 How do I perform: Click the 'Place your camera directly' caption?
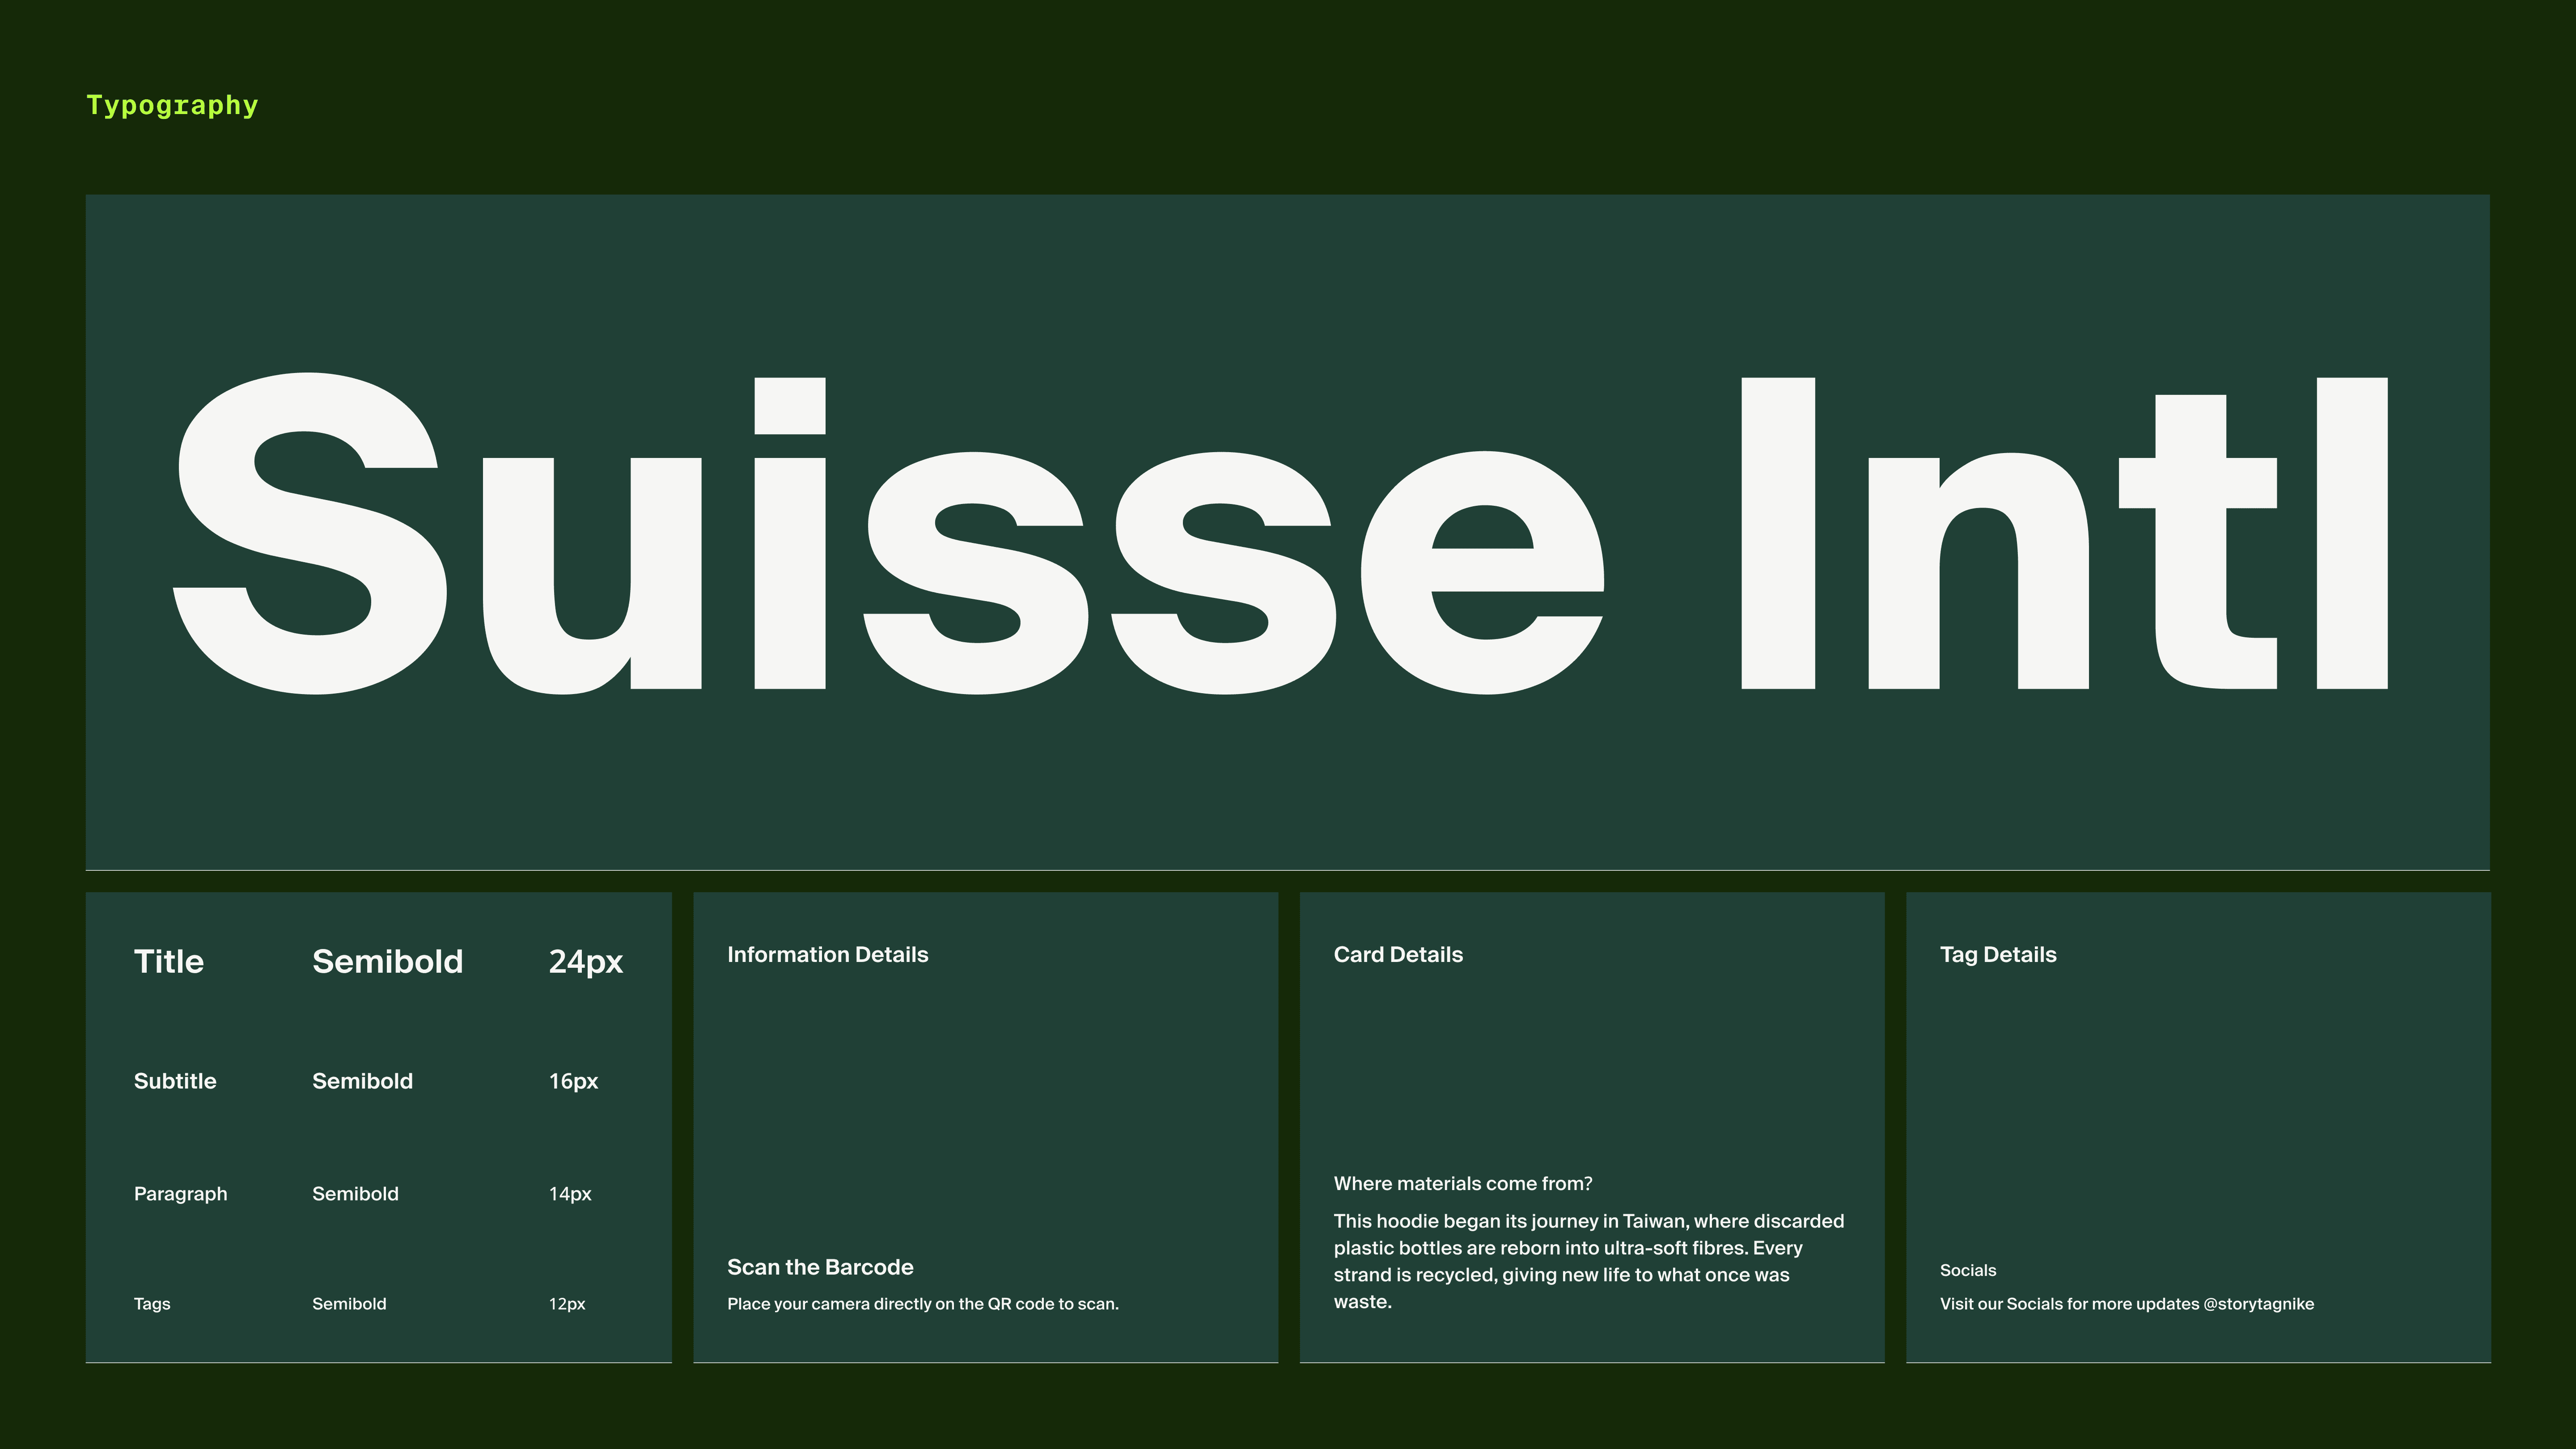tap(923, 1304)
